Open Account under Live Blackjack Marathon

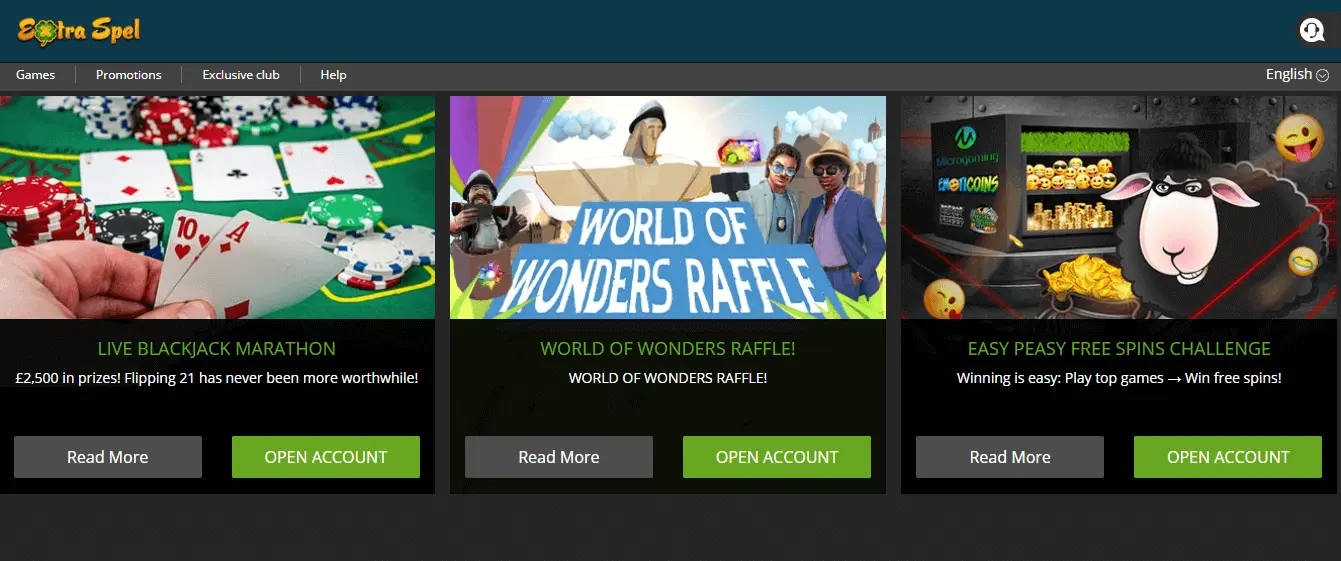[x=326, y=457]
